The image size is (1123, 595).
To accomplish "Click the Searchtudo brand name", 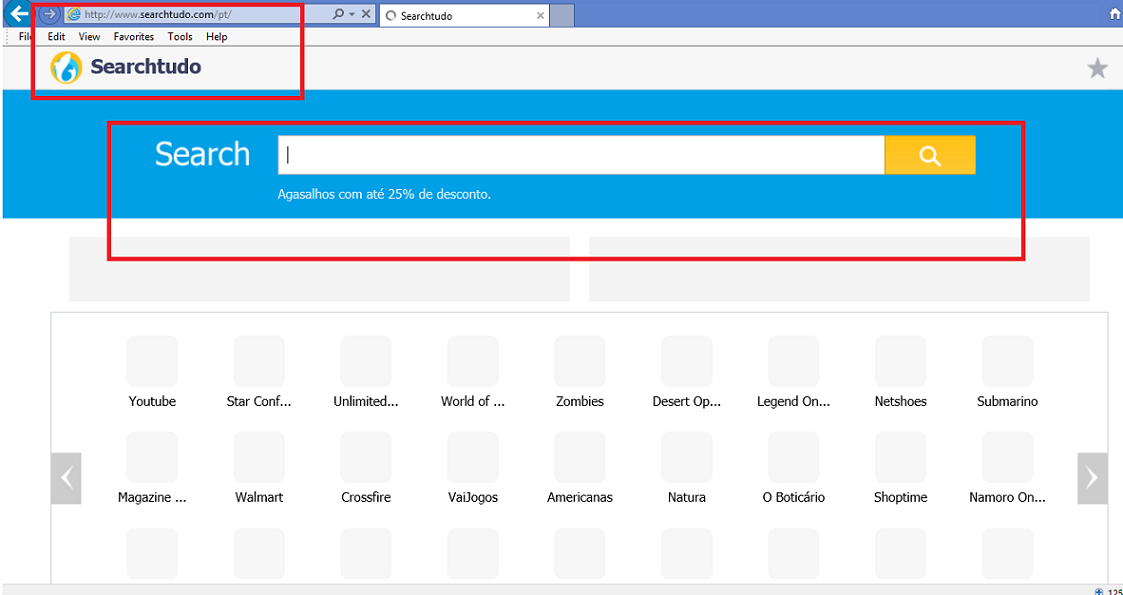I will (145, 67).
